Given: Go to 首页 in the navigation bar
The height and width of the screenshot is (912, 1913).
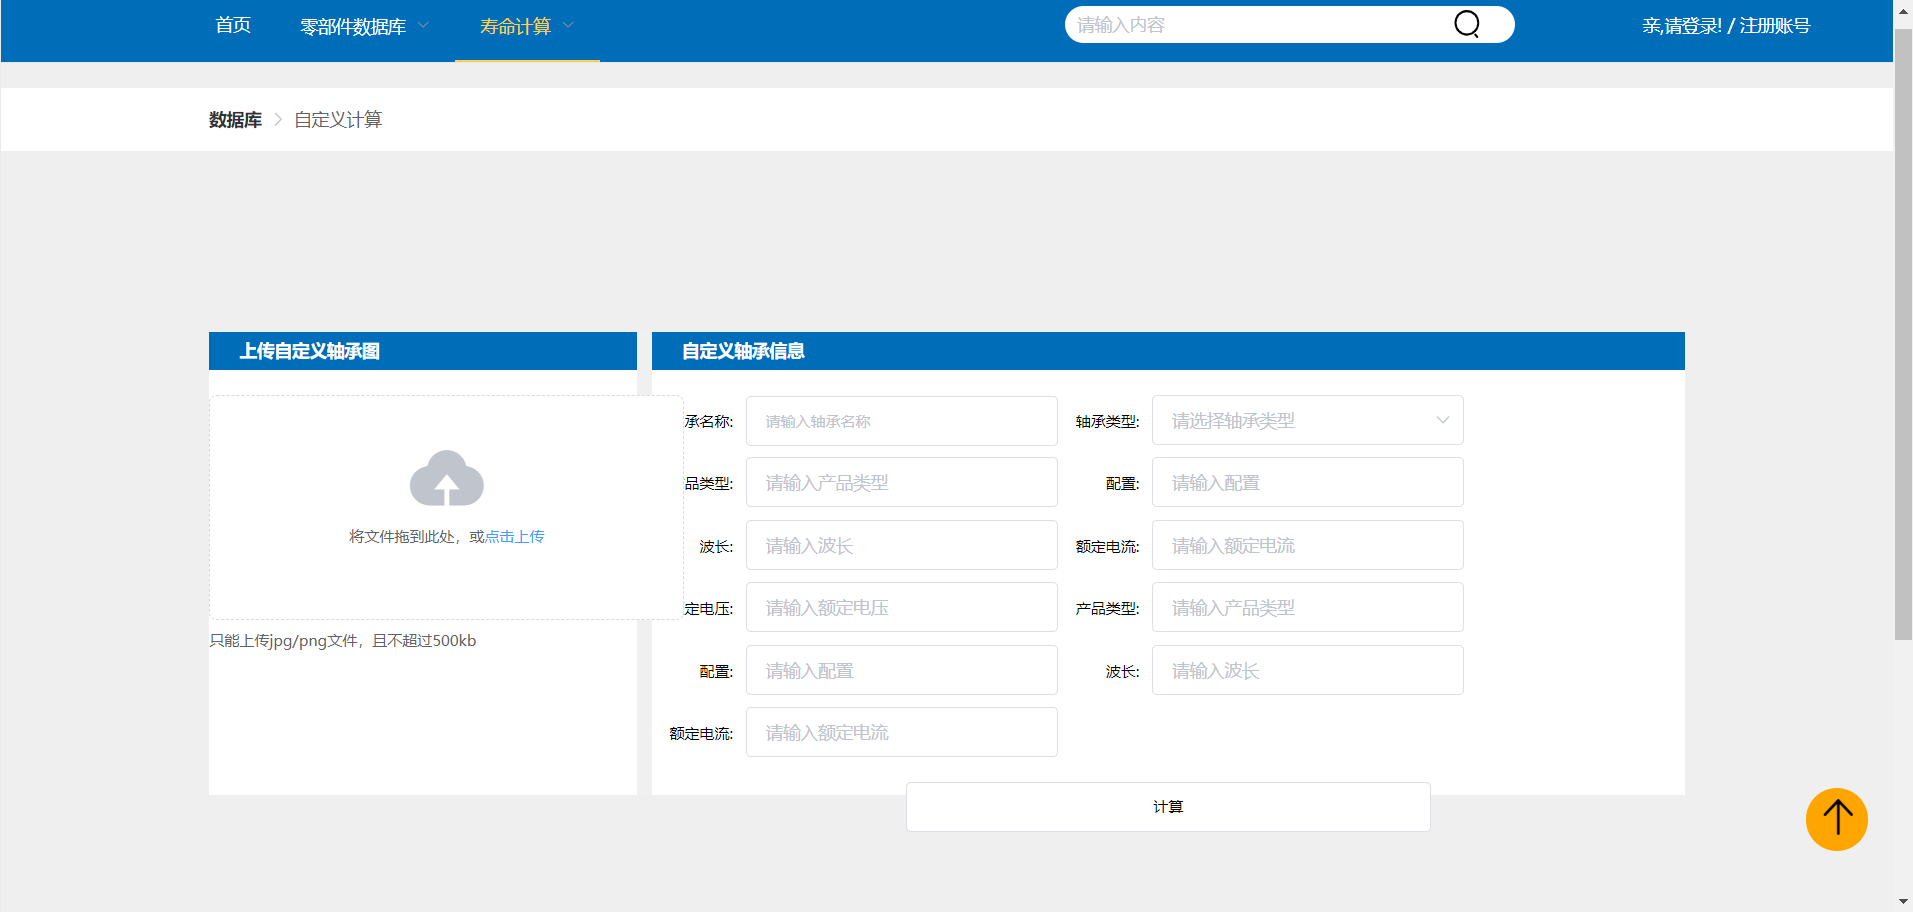Looking at the screenshot, I should tap(233, 25).
